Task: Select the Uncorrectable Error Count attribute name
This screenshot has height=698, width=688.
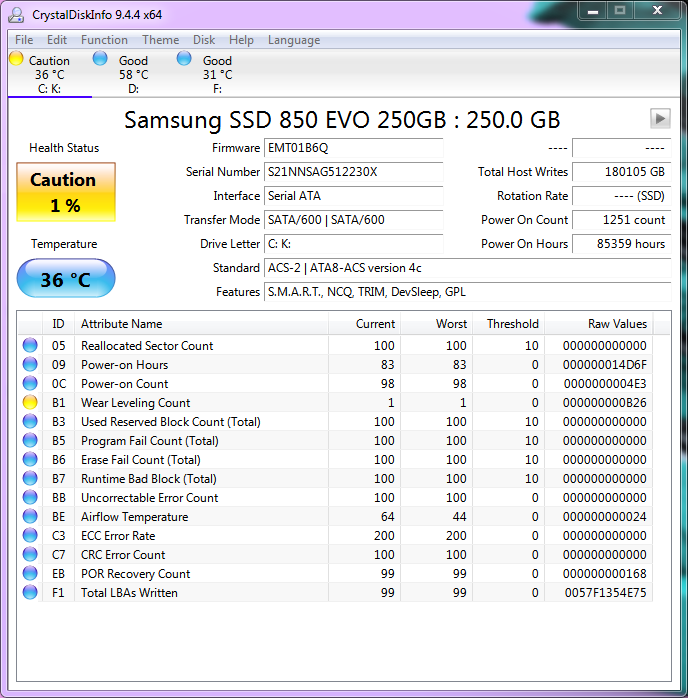Action: click(x=150, y=498)
